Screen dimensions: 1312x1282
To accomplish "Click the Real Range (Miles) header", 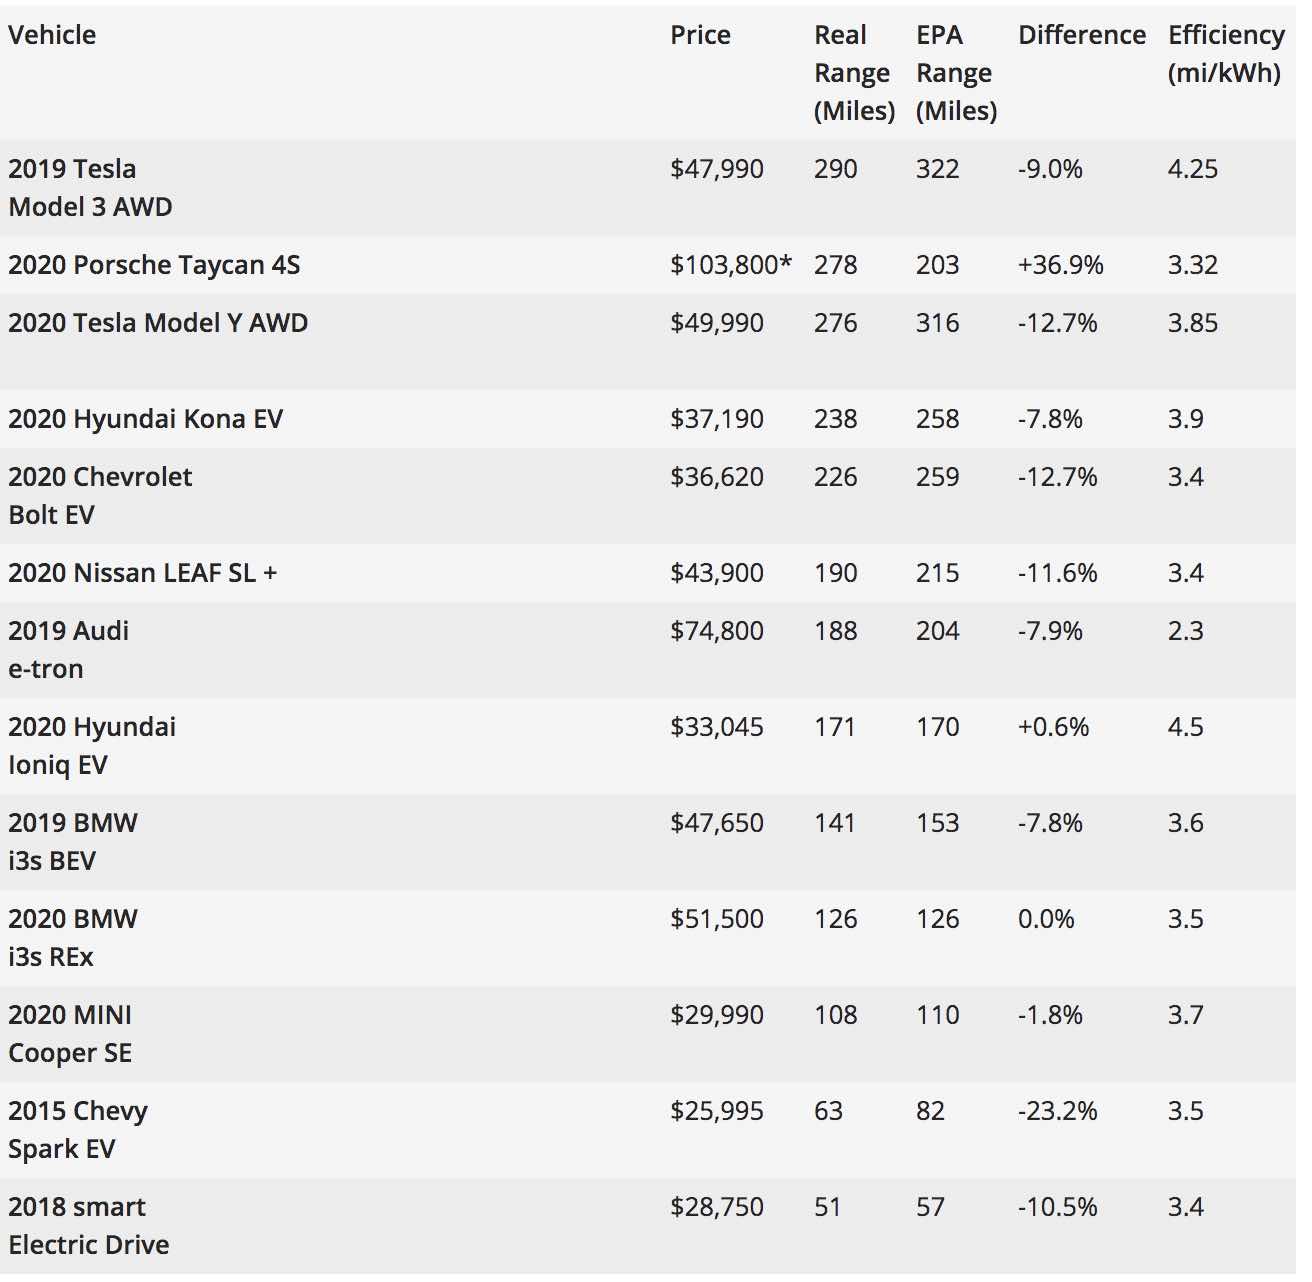I will pos(853,73).
